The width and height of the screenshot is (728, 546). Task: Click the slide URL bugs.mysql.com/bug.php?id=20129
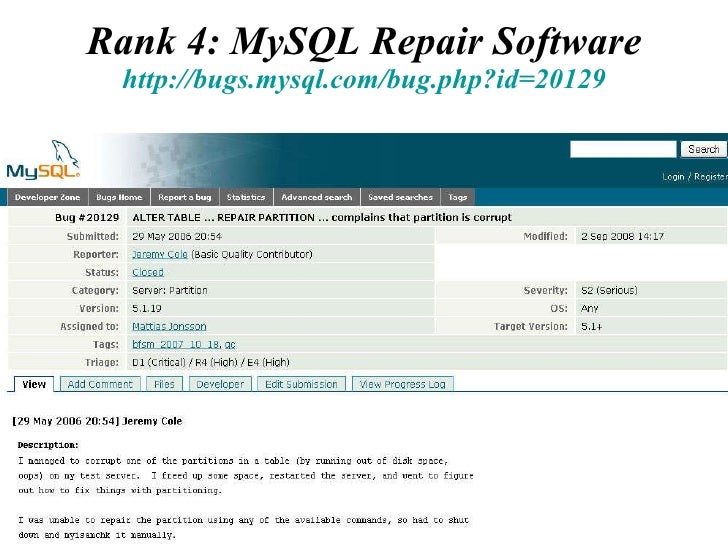click(x=364, y=79)
